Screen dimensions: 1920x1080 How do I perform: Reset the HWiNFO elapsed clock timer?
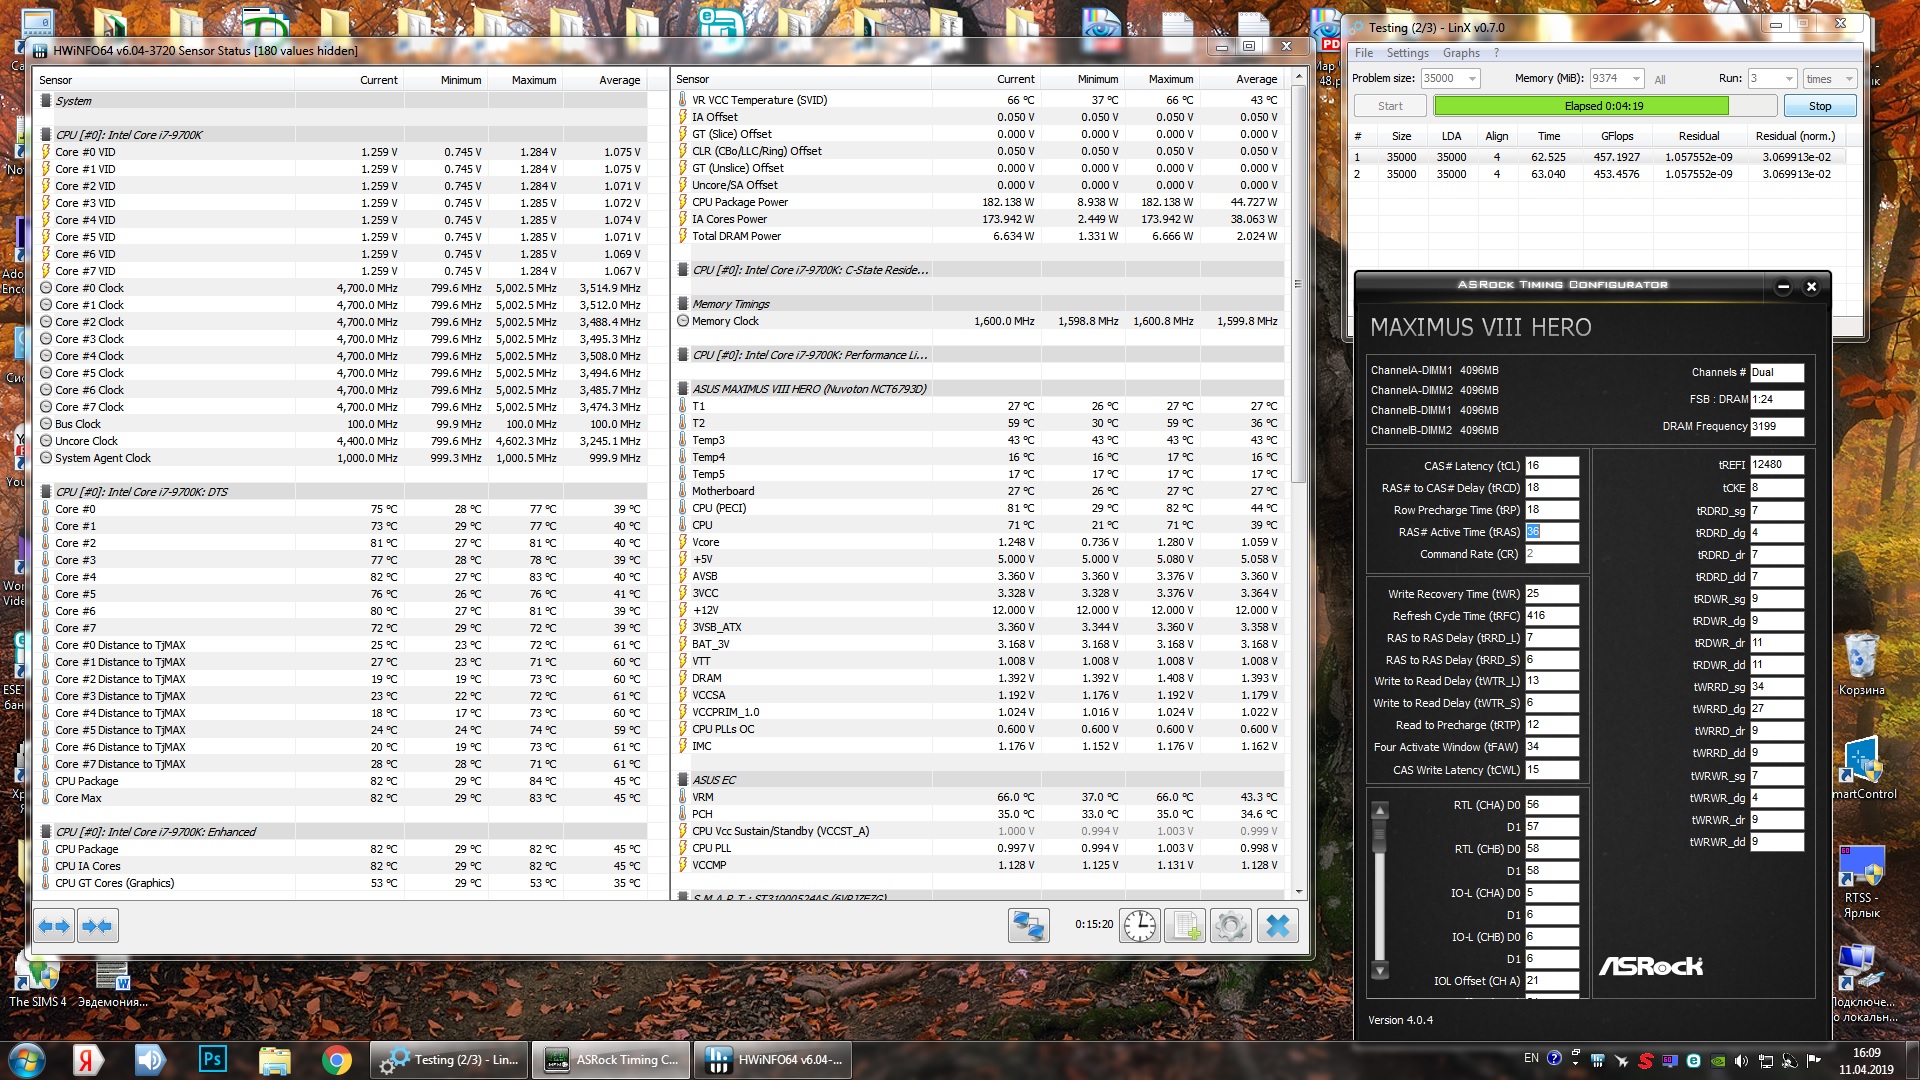click(1139, 925)
